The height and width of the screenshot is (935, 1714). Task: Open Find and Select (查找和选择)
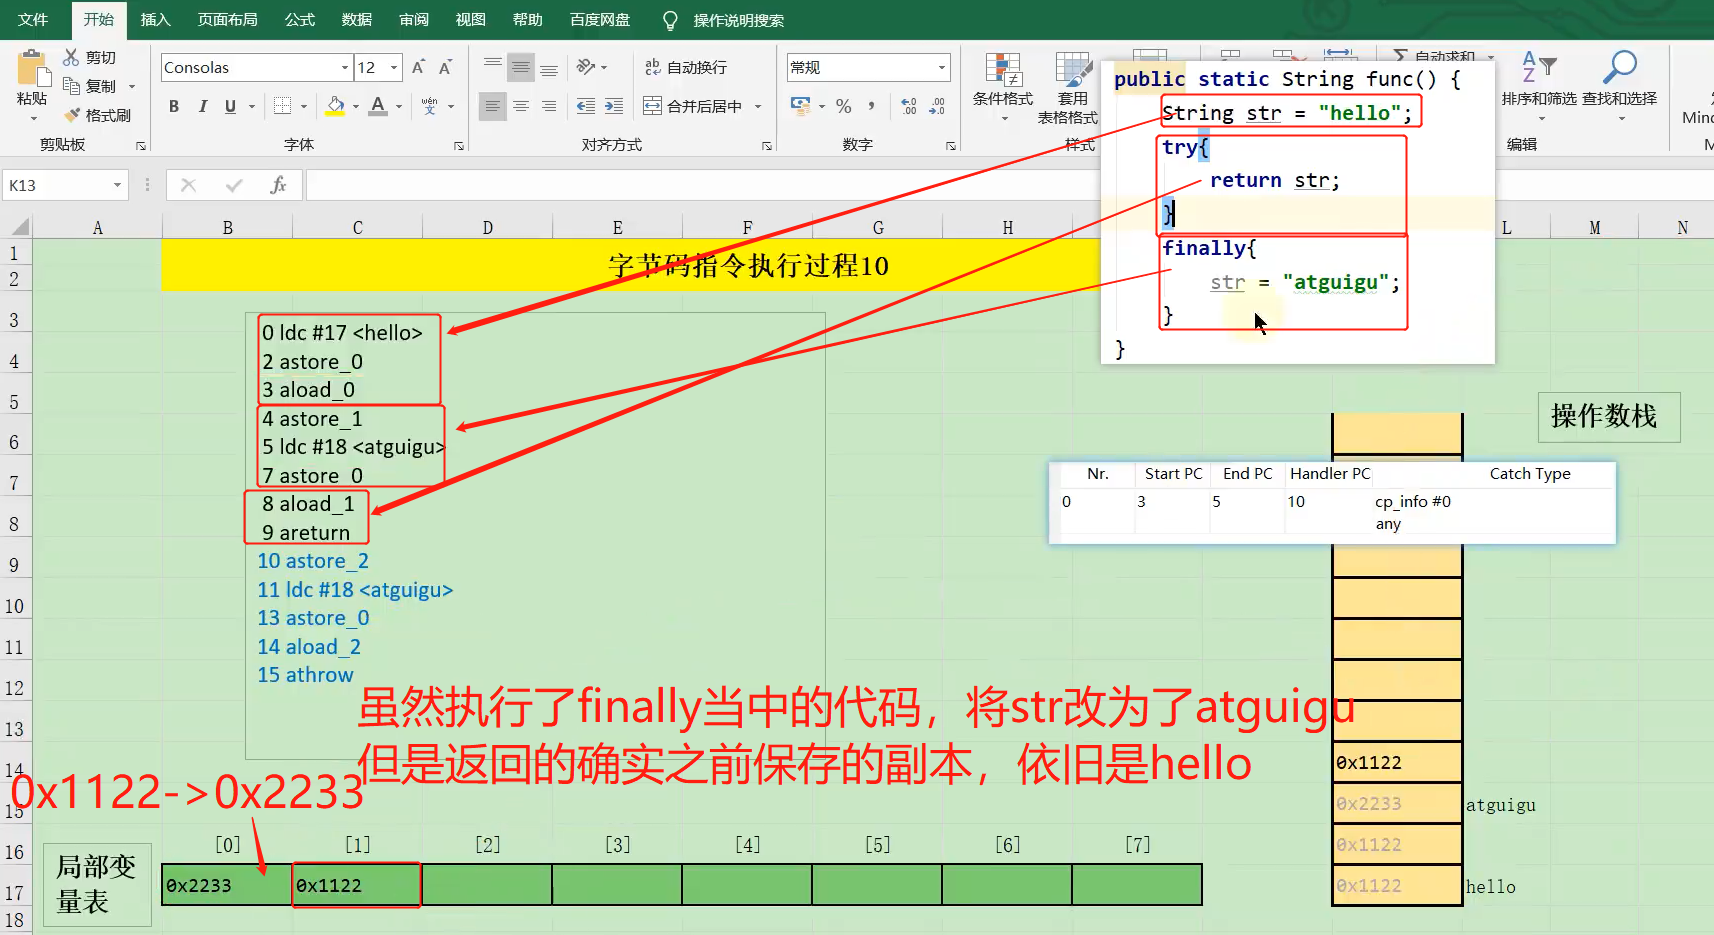1620,88
